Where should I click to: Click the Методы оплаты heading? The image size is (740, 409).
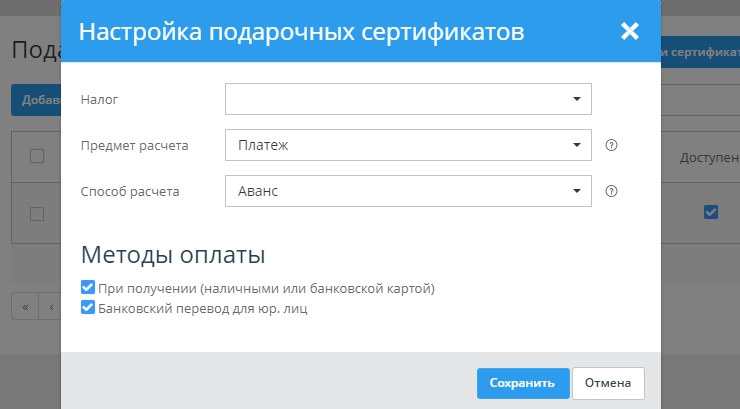[172, 254]
